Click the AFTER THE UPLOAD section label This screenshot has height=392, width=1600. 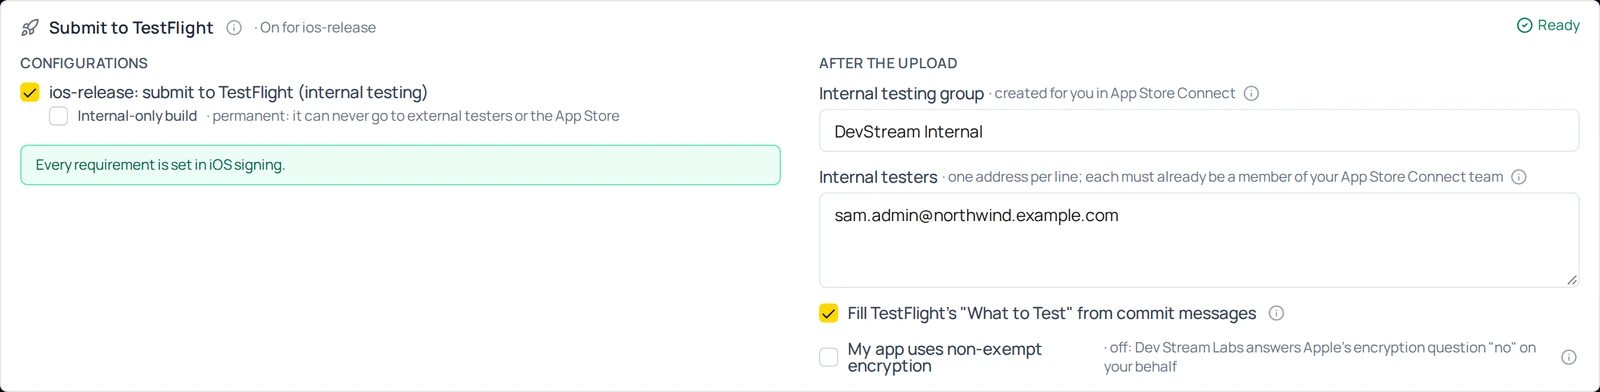point(888,63)
